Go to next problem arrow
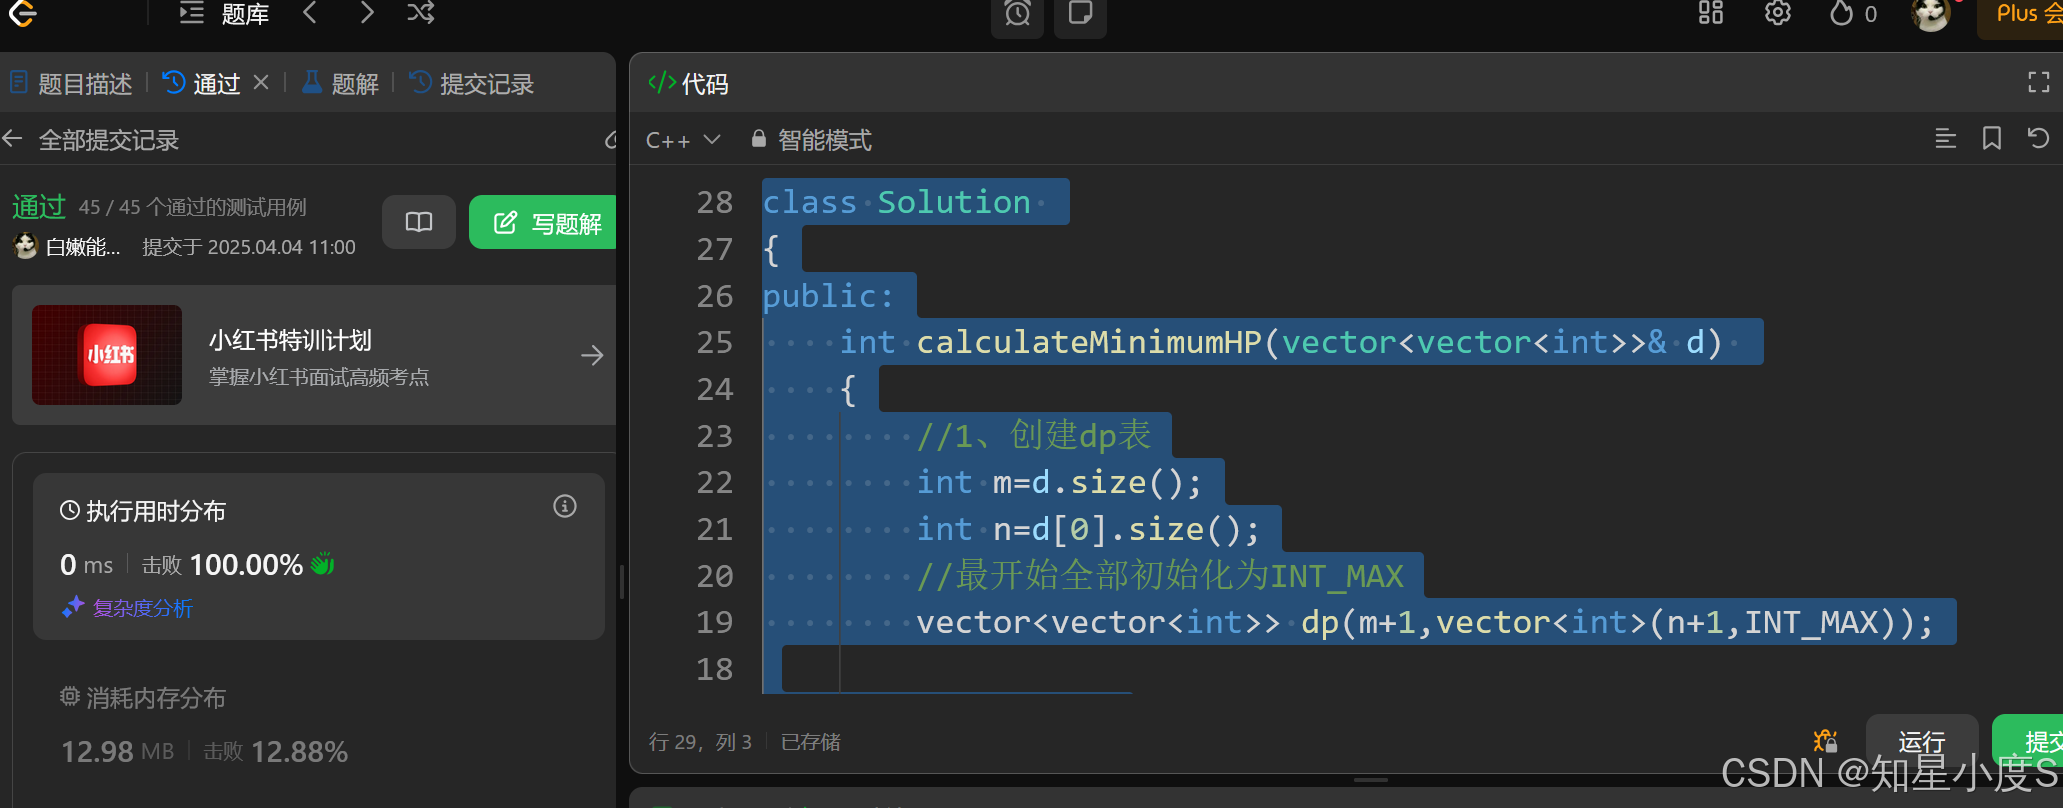 pos(367,12)
